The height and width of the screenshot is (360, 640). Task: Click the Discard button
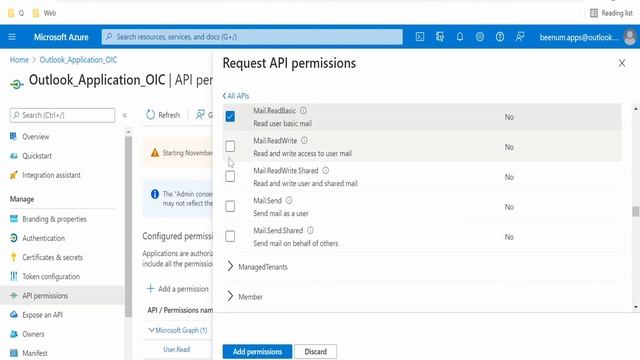[x=316, y=351]
